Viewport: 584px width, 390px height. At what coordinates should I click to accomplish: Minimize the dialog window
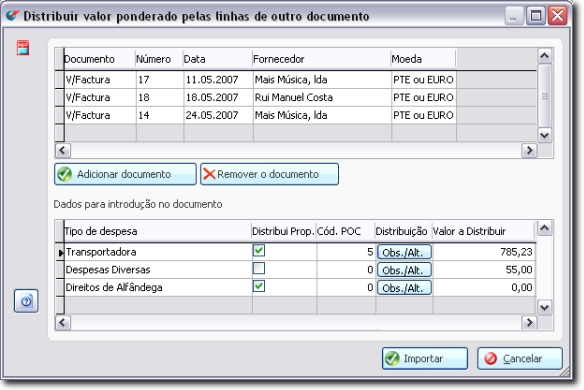tap(513, 16)
